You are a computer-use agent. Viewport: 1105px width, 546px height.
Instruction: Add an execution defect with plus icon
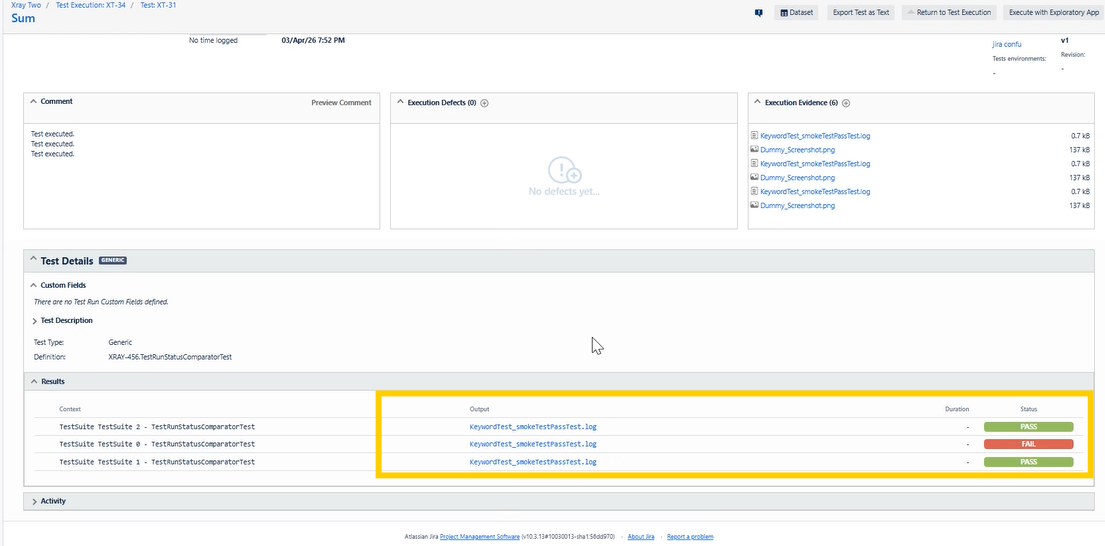[x=485, y=103]
